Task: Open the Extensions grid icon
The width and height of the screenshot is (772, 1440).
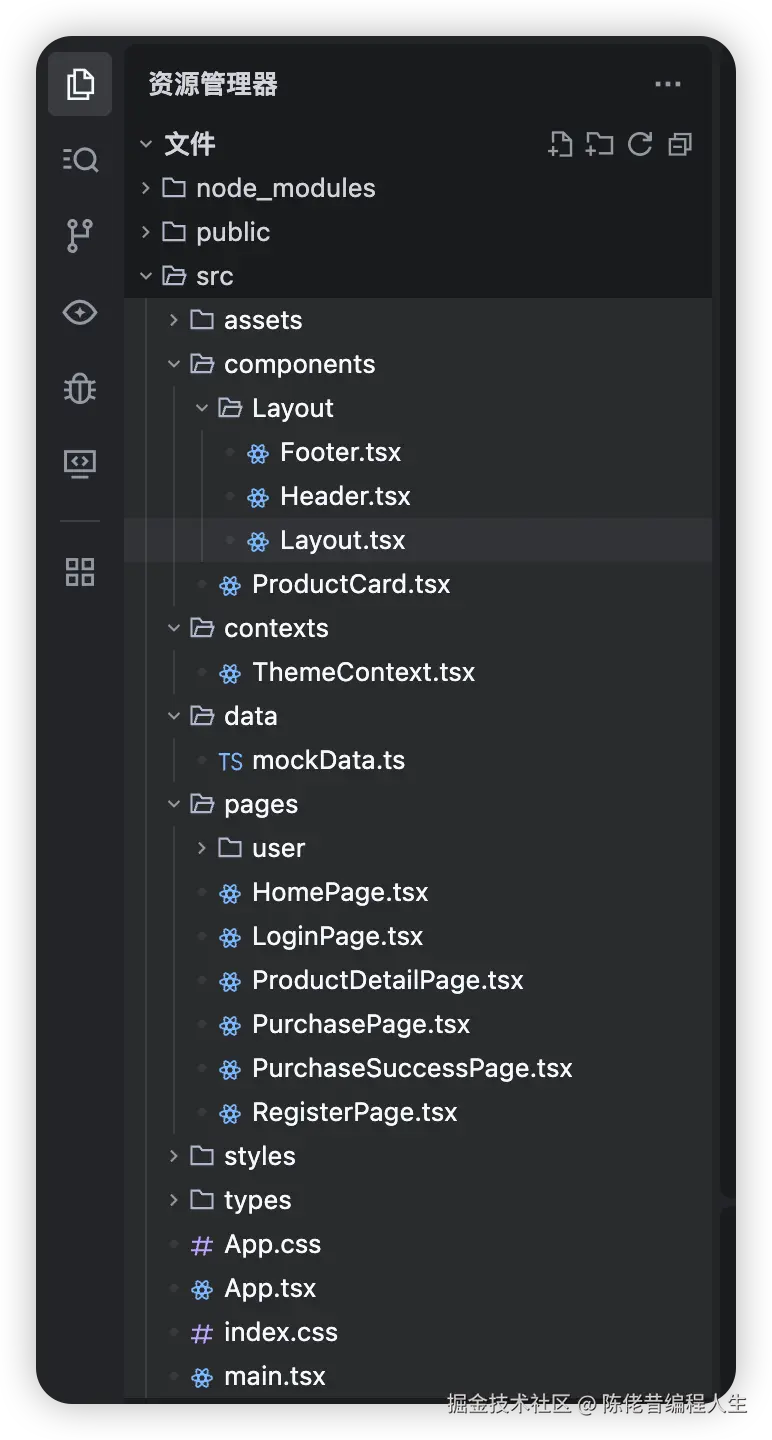Action: coord(80,572)
